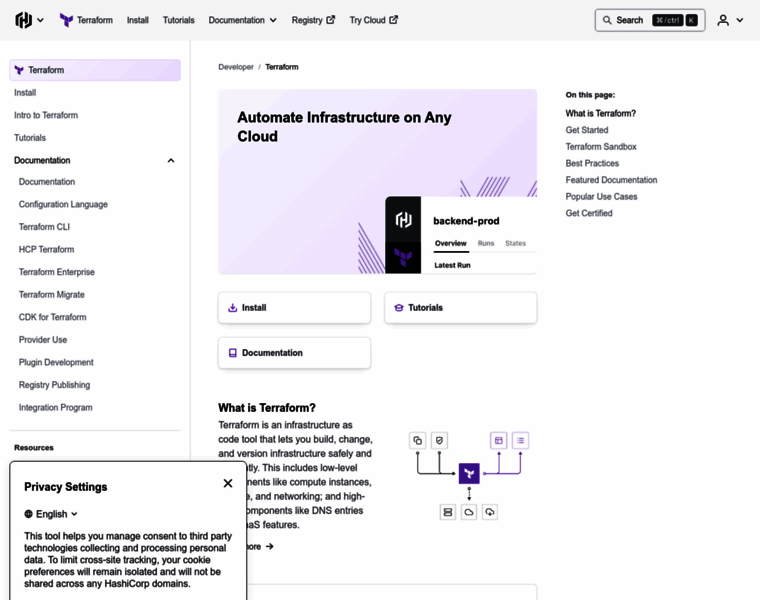Open the Registry external link
The image size is (760, 600).
coord(313,20)
